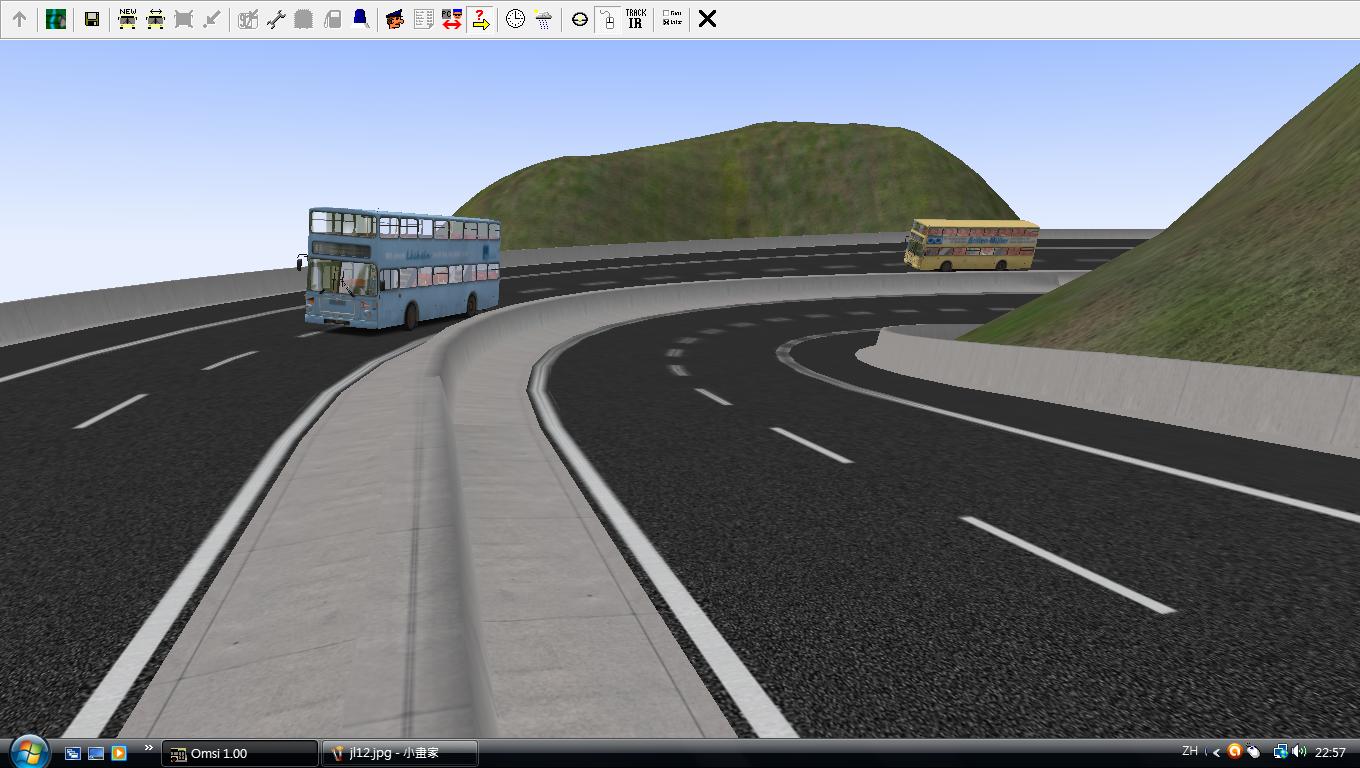Click the steering wheel icon
This screenshot has height=768, width=1360.
[x=579, y=19]
